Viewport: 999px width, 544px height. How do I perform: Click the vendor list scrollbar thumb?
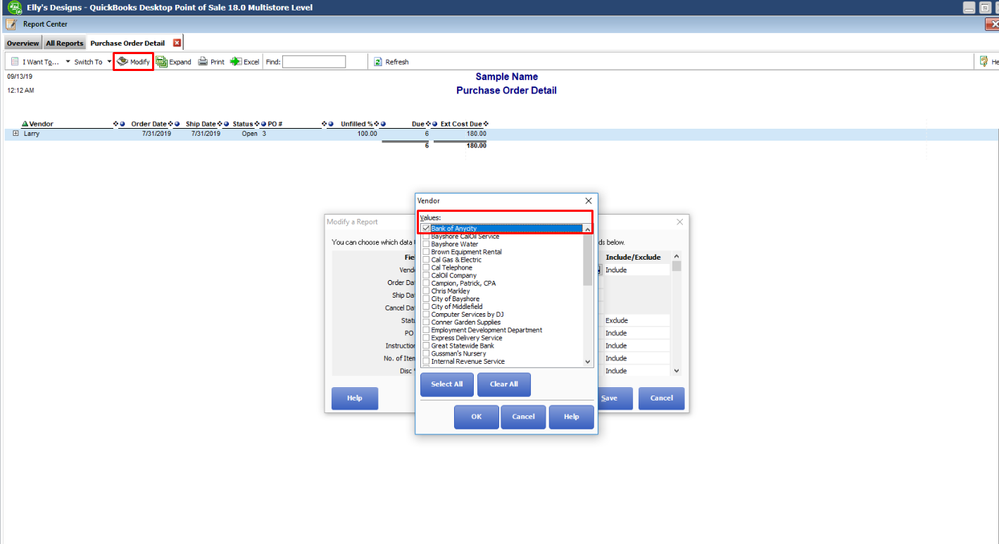point(587,260)
